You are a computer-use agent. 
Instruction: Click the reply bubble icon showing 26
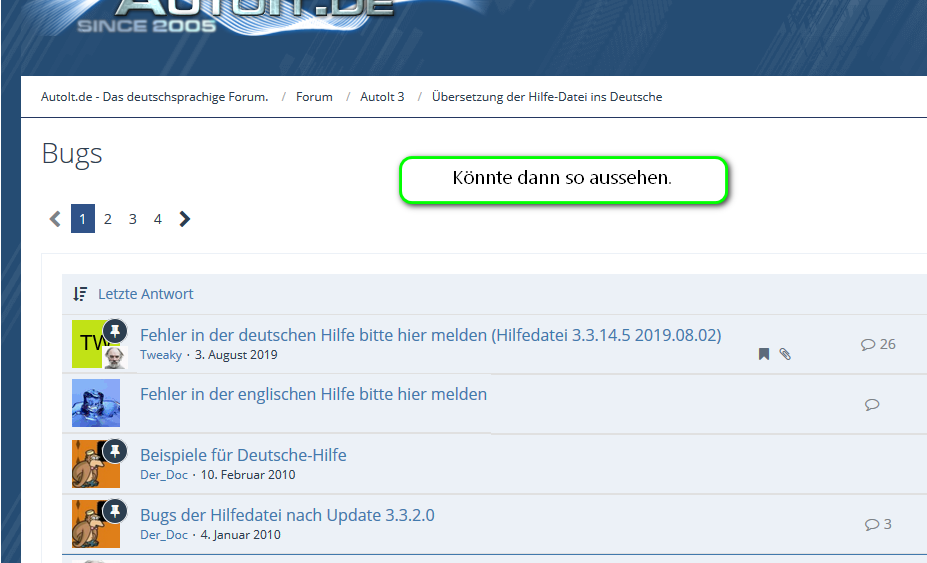click(868, 344)
